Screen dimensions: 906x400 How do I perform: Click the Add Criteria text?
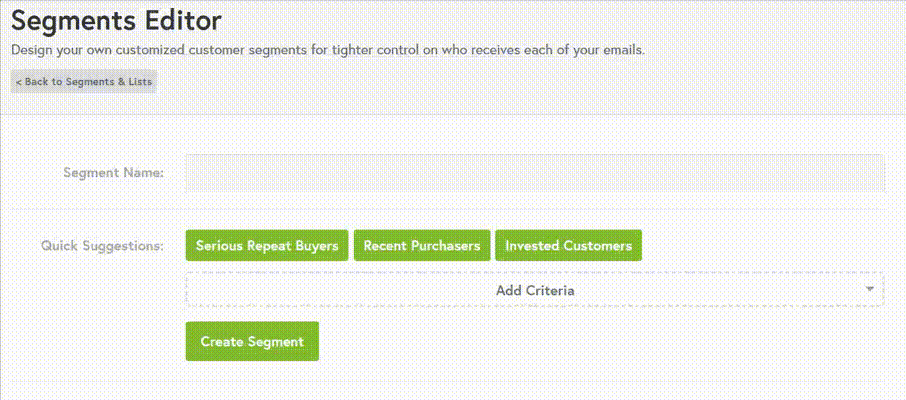[x=535, y=290]
